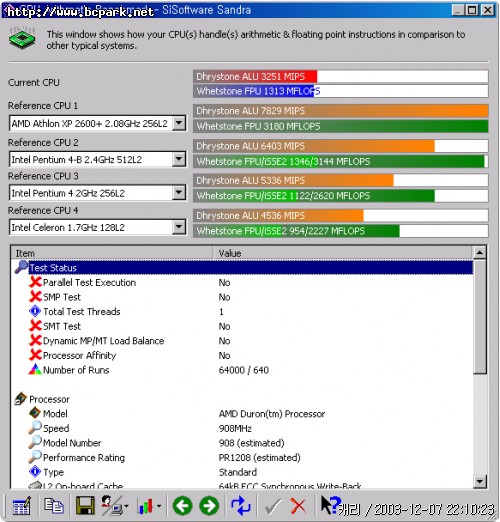Click the '64000 / 640' runs value
The width and height of the screenshot is (500, 522).
[x=244, y=370]
